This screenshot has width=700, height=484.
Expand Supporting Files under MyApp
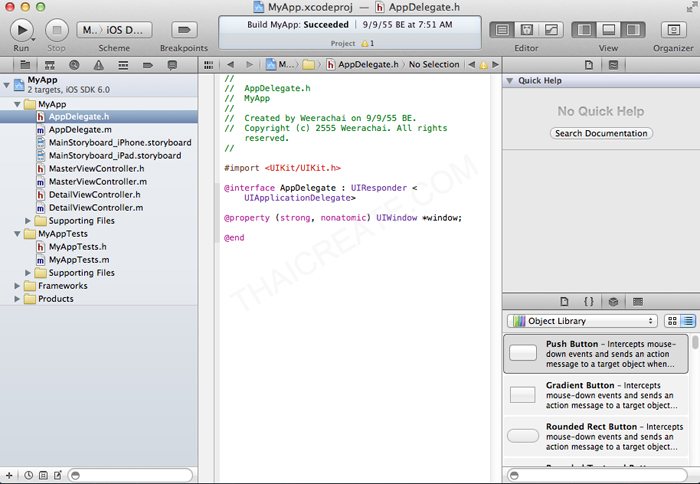[x=28, y=221]
